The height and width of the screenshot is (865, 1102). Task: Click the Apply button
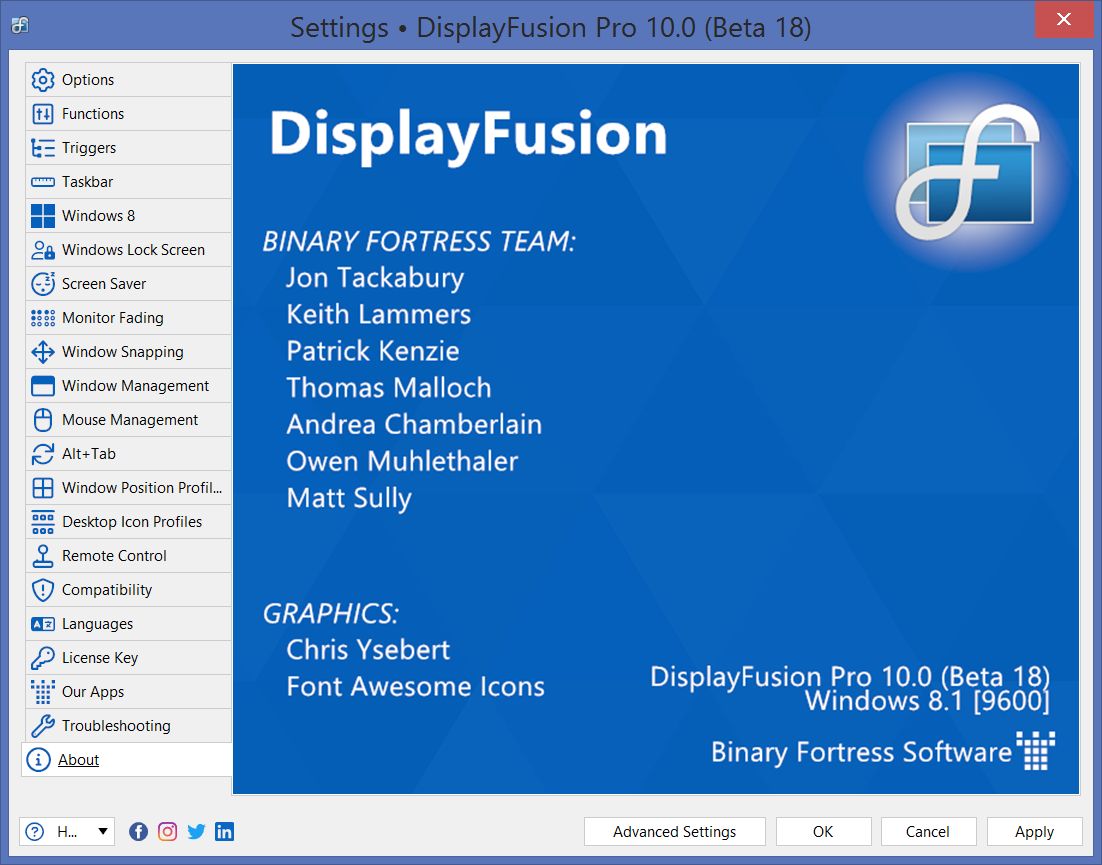tap(1034, 831)
